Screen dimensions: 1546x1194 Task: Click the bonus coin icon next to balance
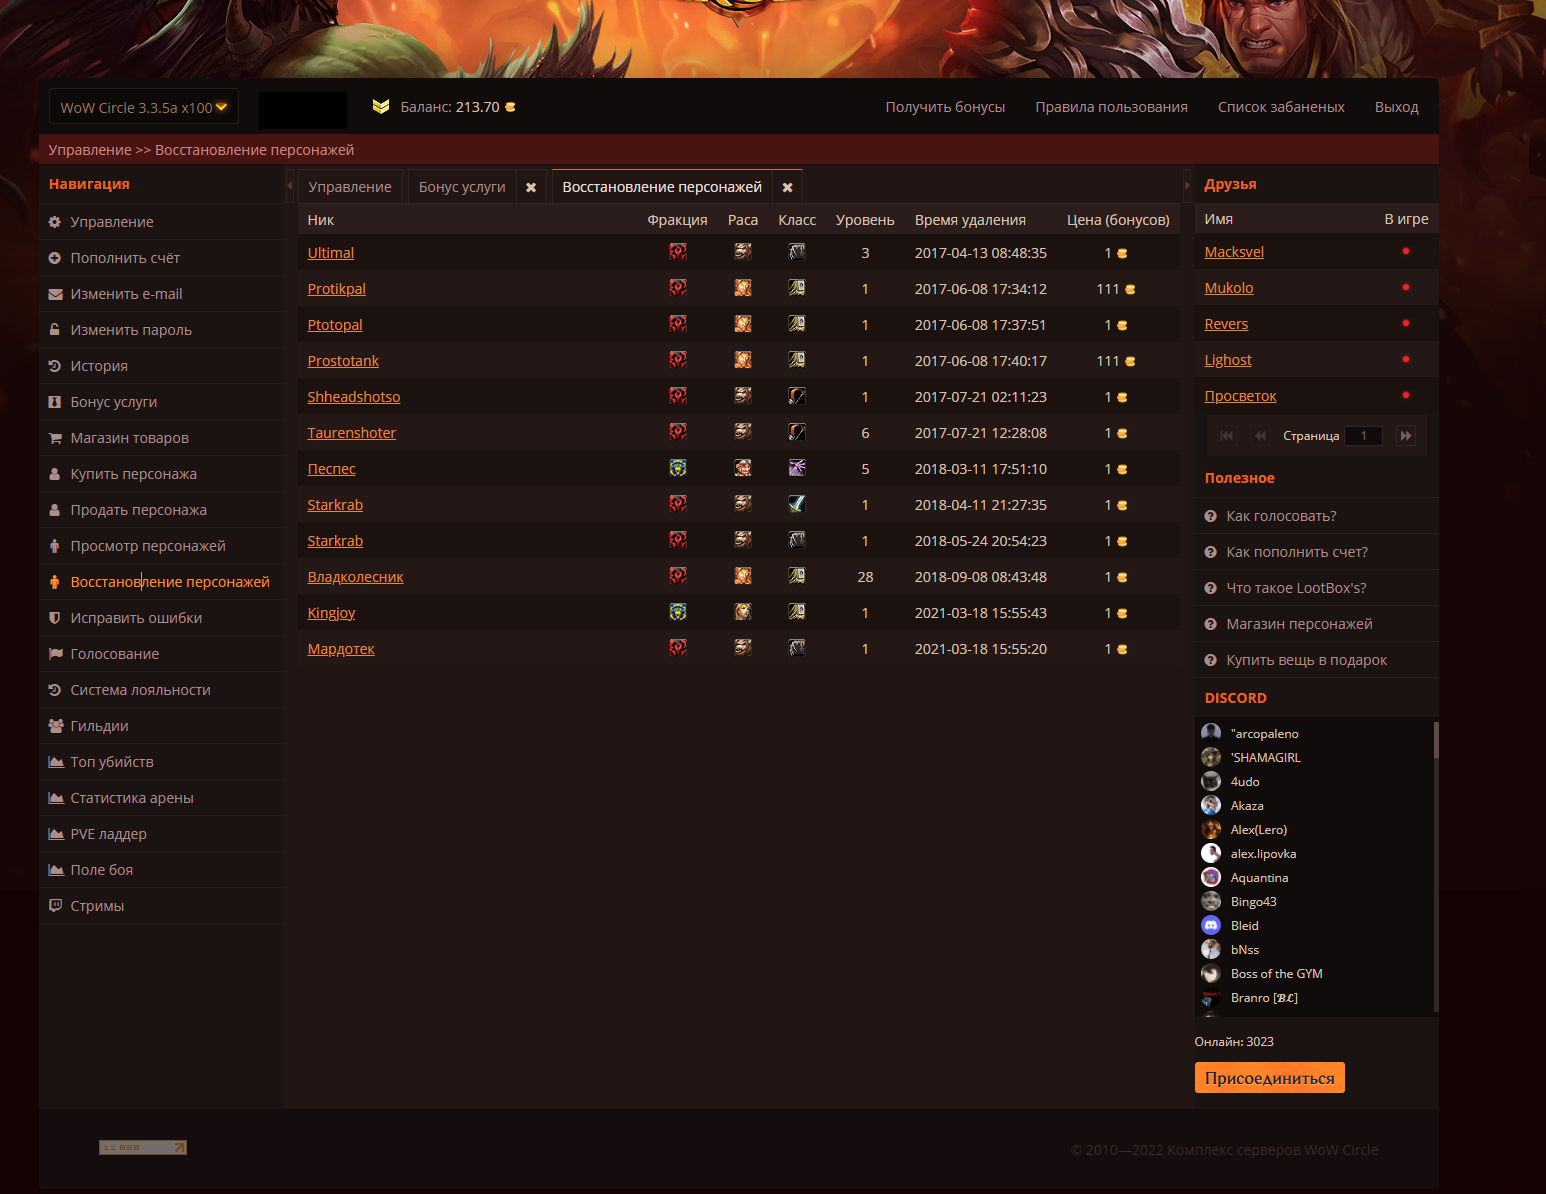[x=510, y=107]
